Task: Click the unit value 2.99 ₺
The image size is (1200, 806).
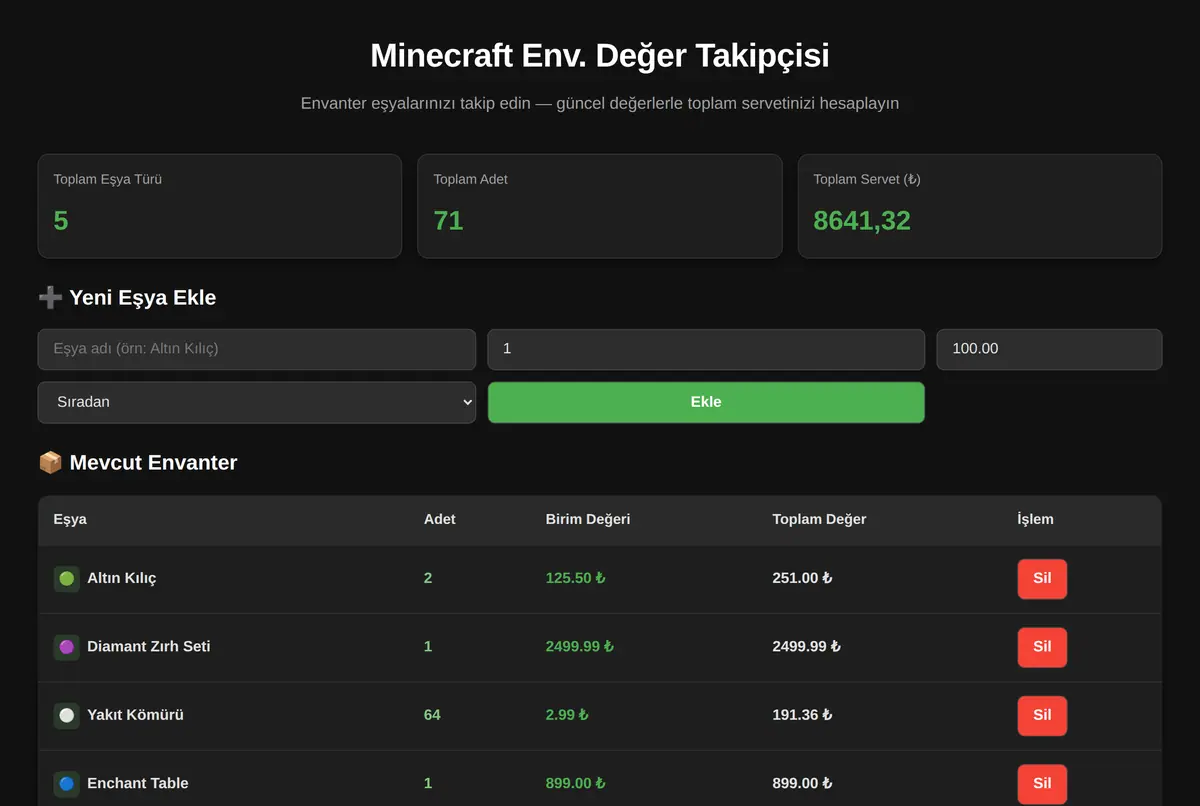Action: pos(567,715)
